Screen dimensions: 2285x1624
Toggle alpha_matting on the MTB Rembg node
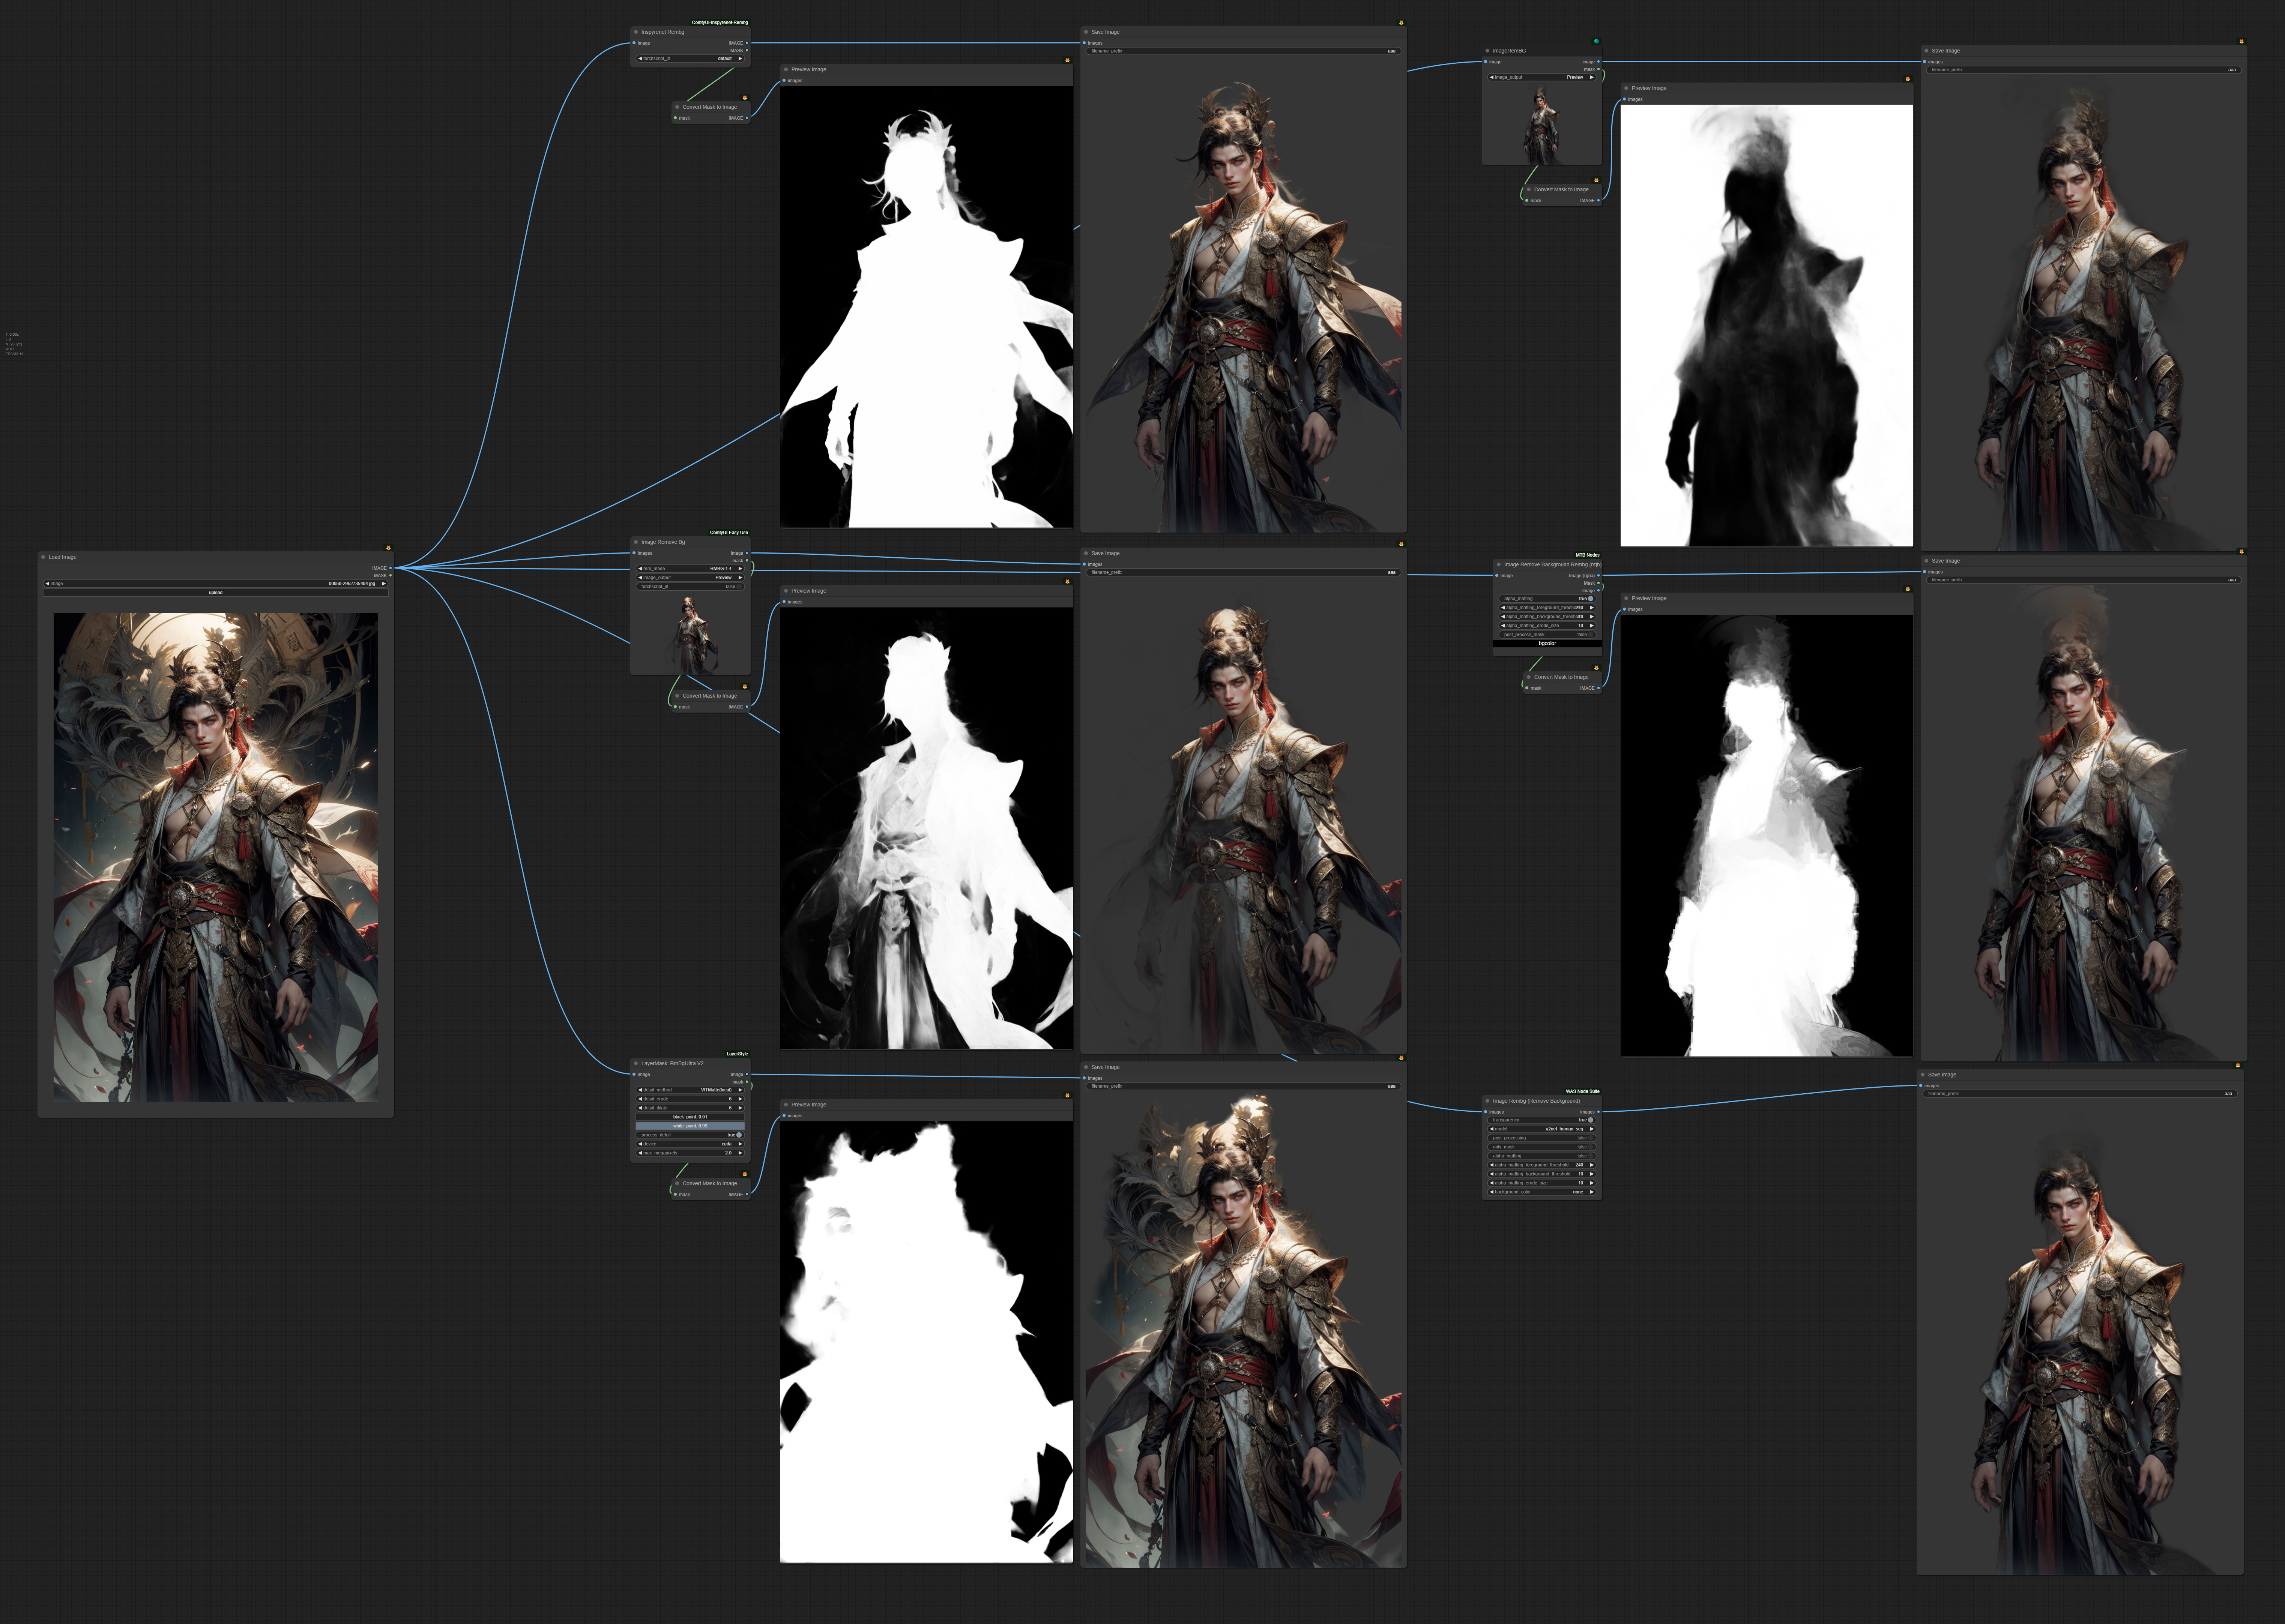tap(1547, 599)
